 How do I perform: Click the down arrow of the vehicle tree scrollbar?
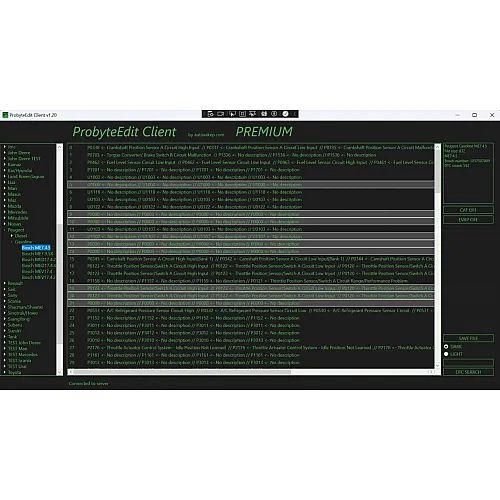point(59,372)
